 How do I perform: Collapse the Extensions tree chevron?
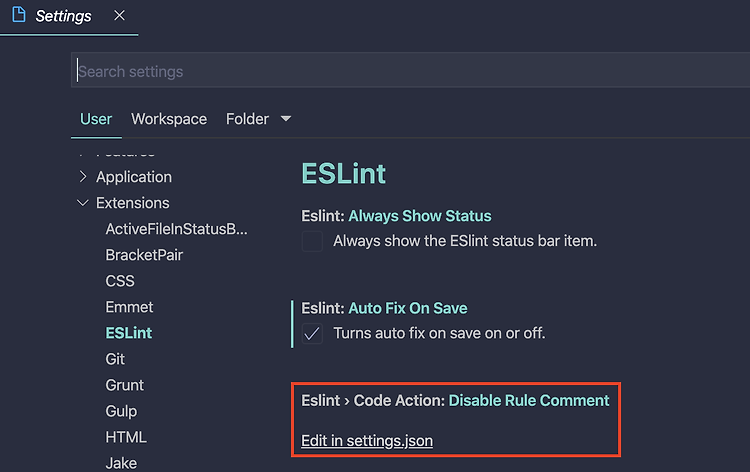(x=83, y=203)
